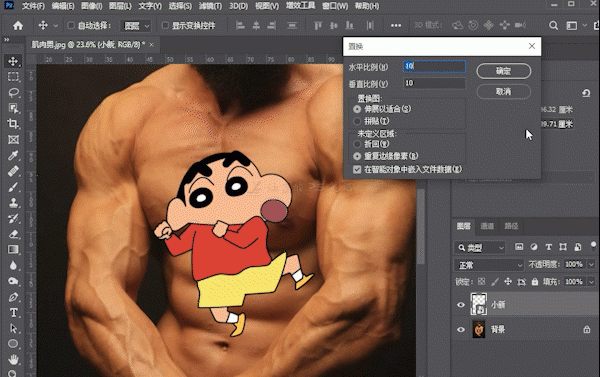Select the 拼贴(T) radio option

pos(357,121)
